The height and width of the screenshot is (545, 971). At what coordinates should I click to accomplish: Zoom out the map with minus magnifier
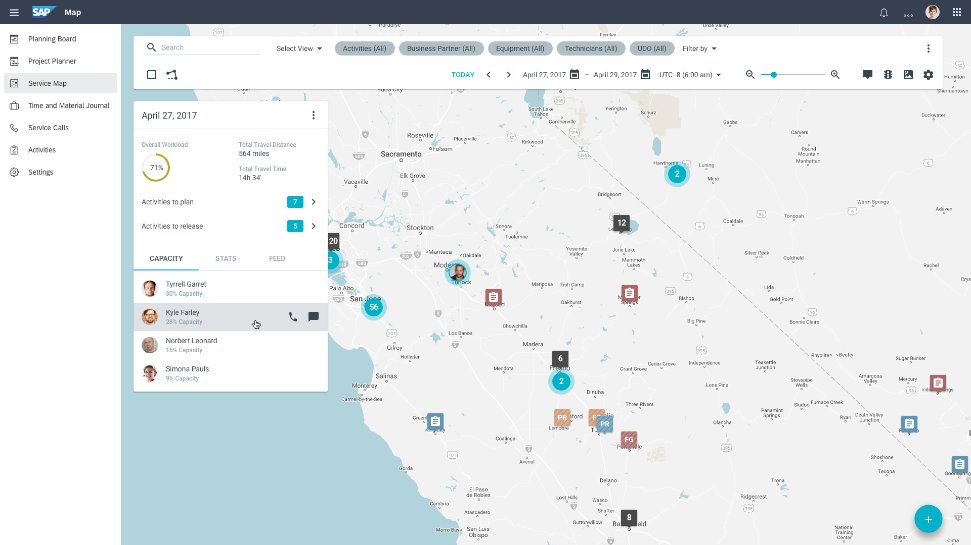point(751,75)
